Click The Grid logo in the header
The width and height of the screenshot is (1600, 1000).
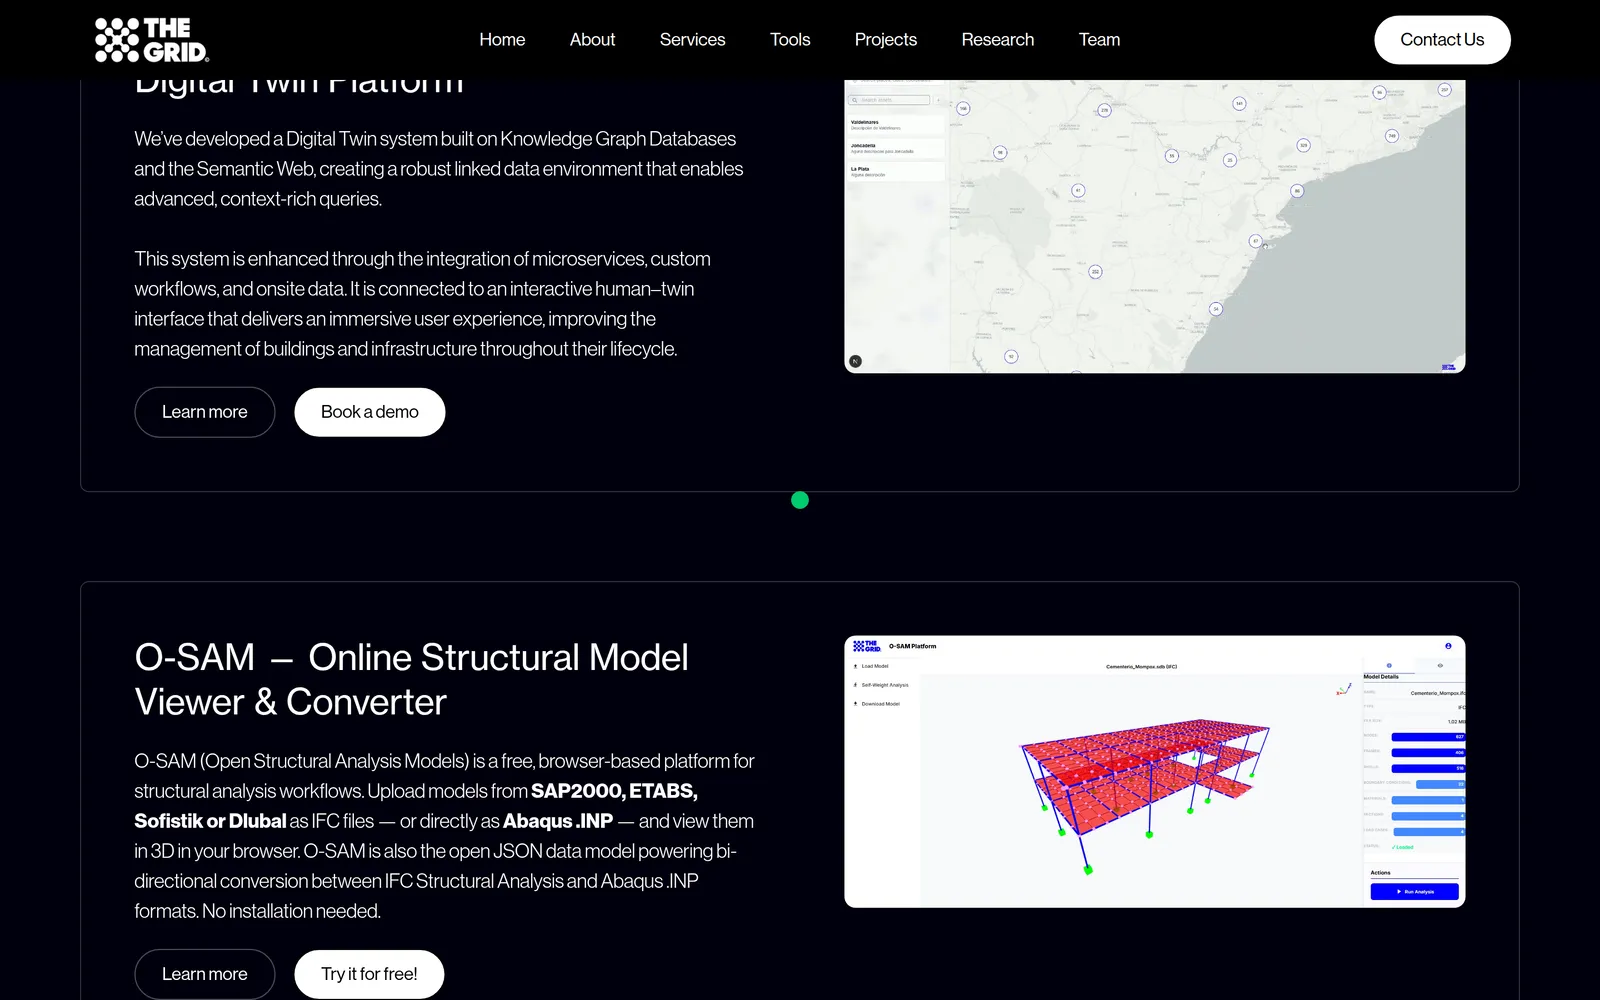[x=152, y=40]
